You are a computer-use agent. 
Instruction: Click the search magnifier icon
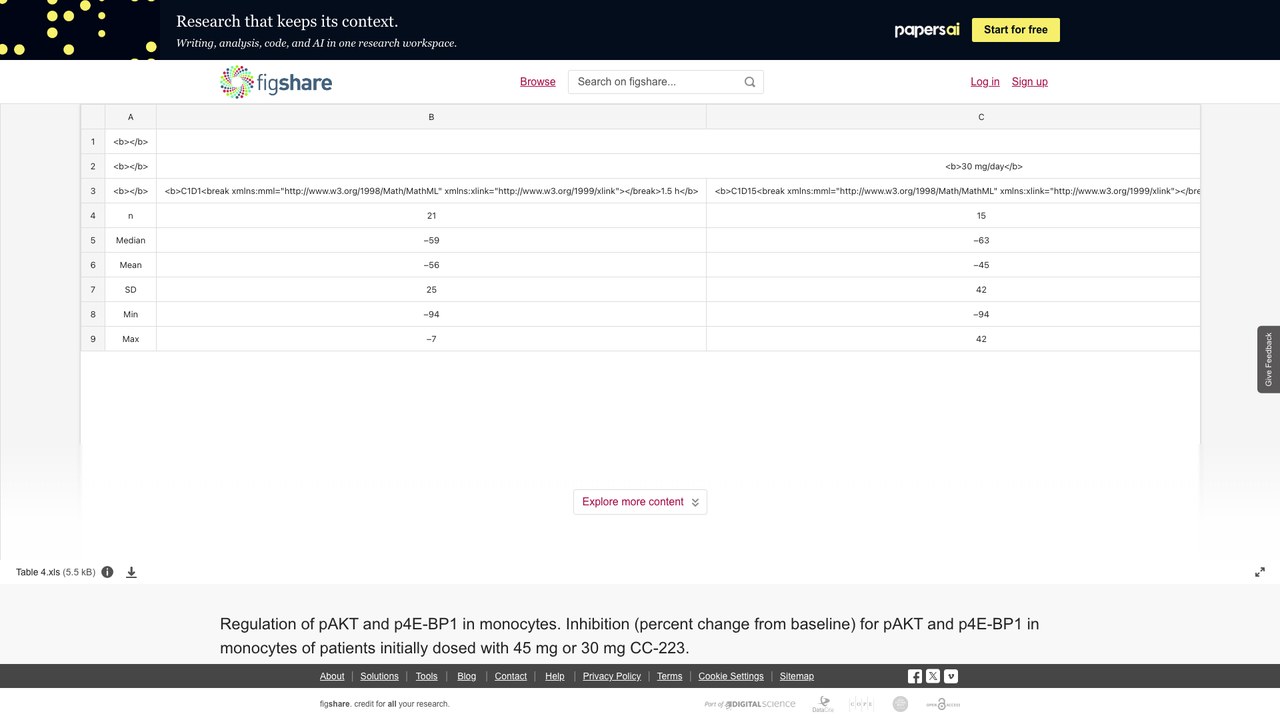click(750, 82)
